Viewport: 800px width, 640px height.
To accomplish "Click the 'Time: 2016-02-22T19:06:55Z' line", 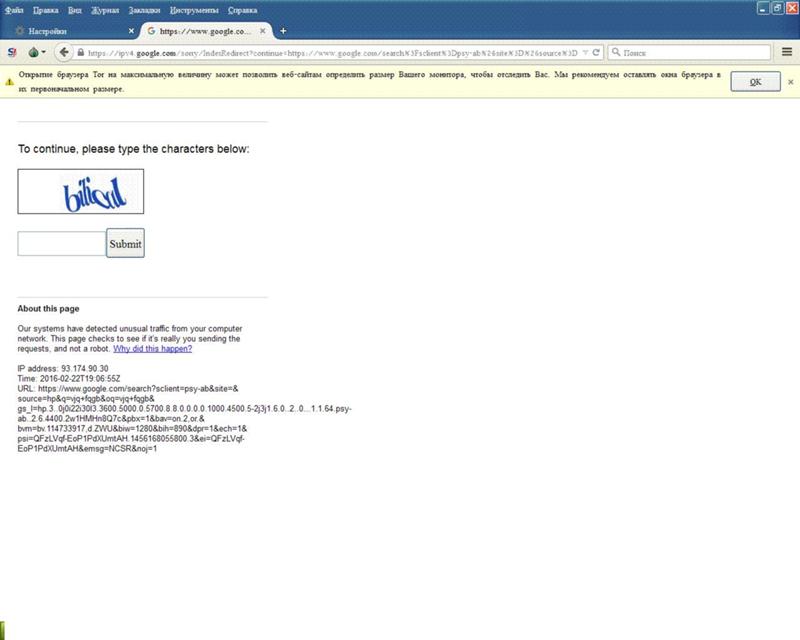I will [x=69, y=379].
